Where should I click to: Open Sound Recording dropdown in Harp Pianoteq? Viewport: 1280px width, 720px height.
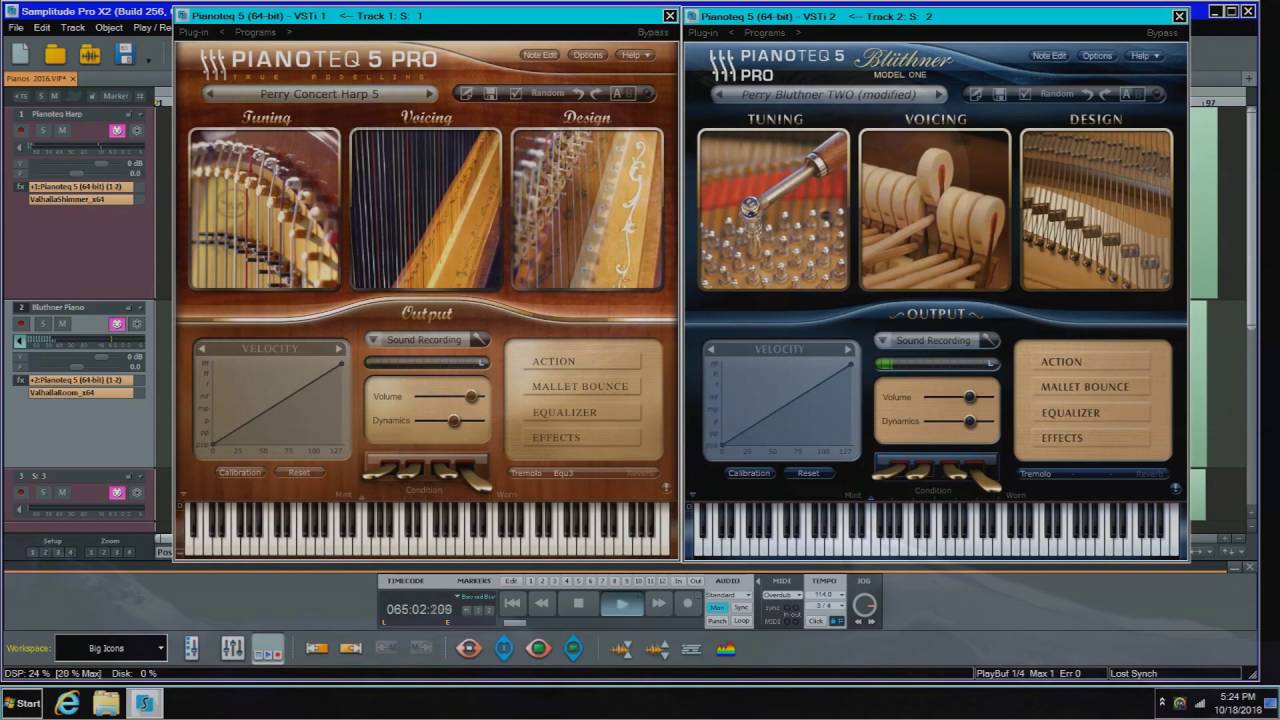coord(426,340)
